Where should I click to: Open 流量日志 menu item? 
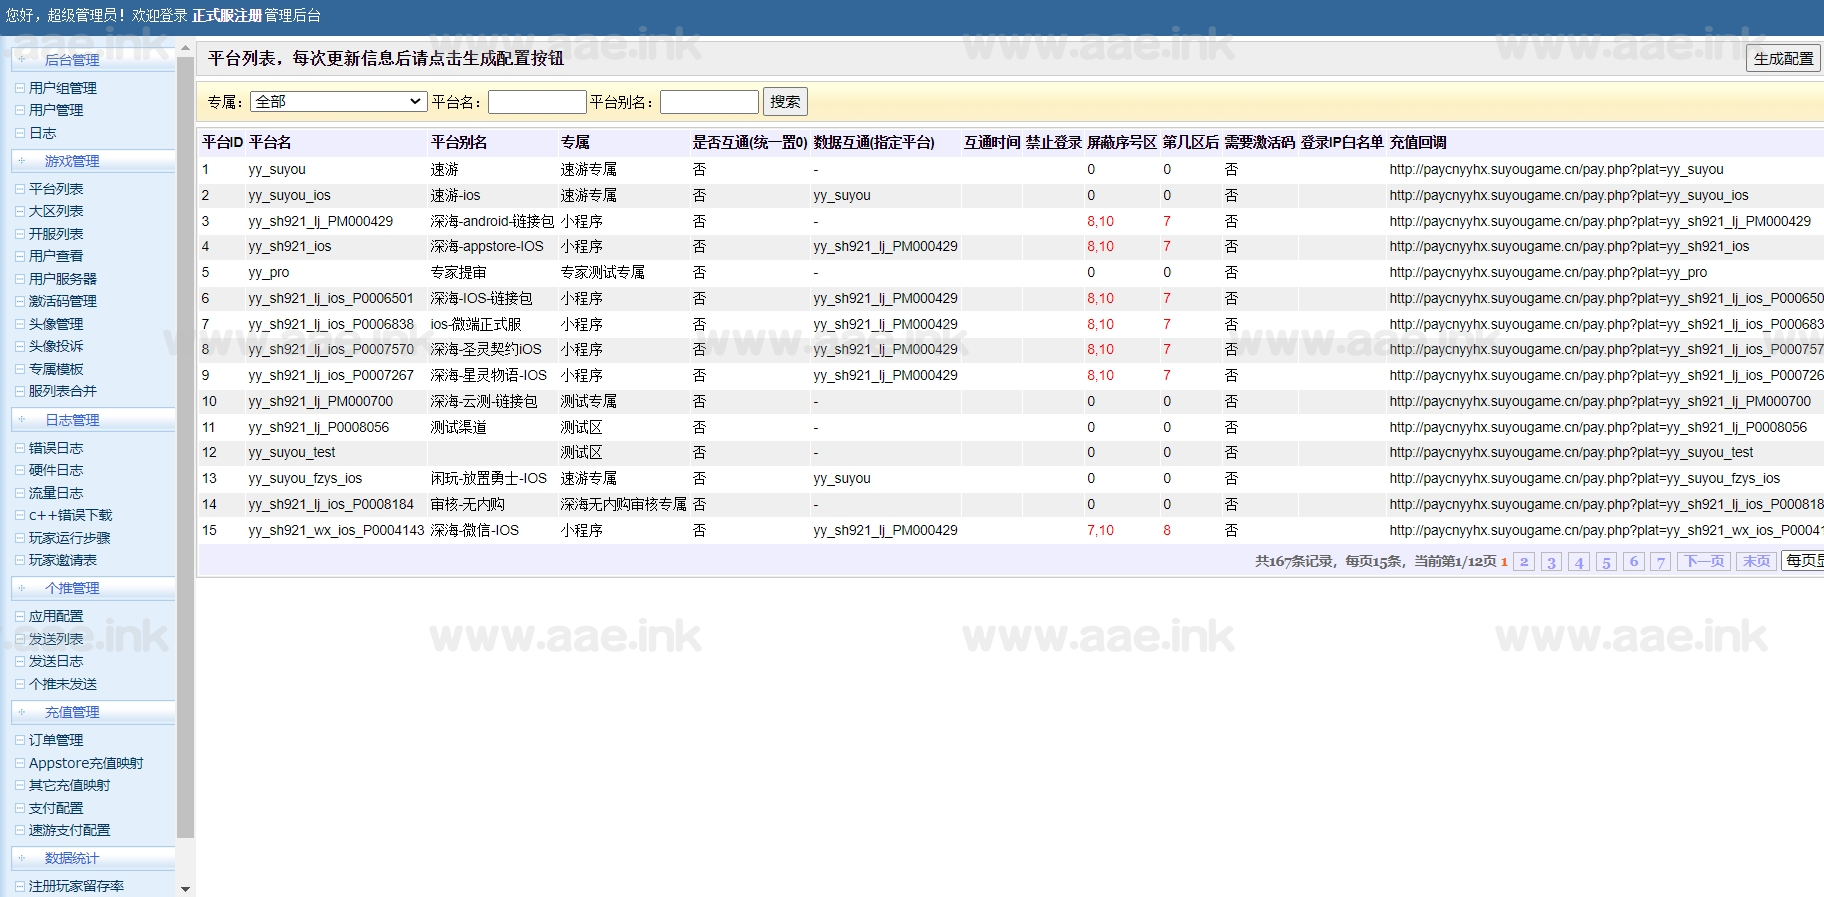click(x=56, y=493)
